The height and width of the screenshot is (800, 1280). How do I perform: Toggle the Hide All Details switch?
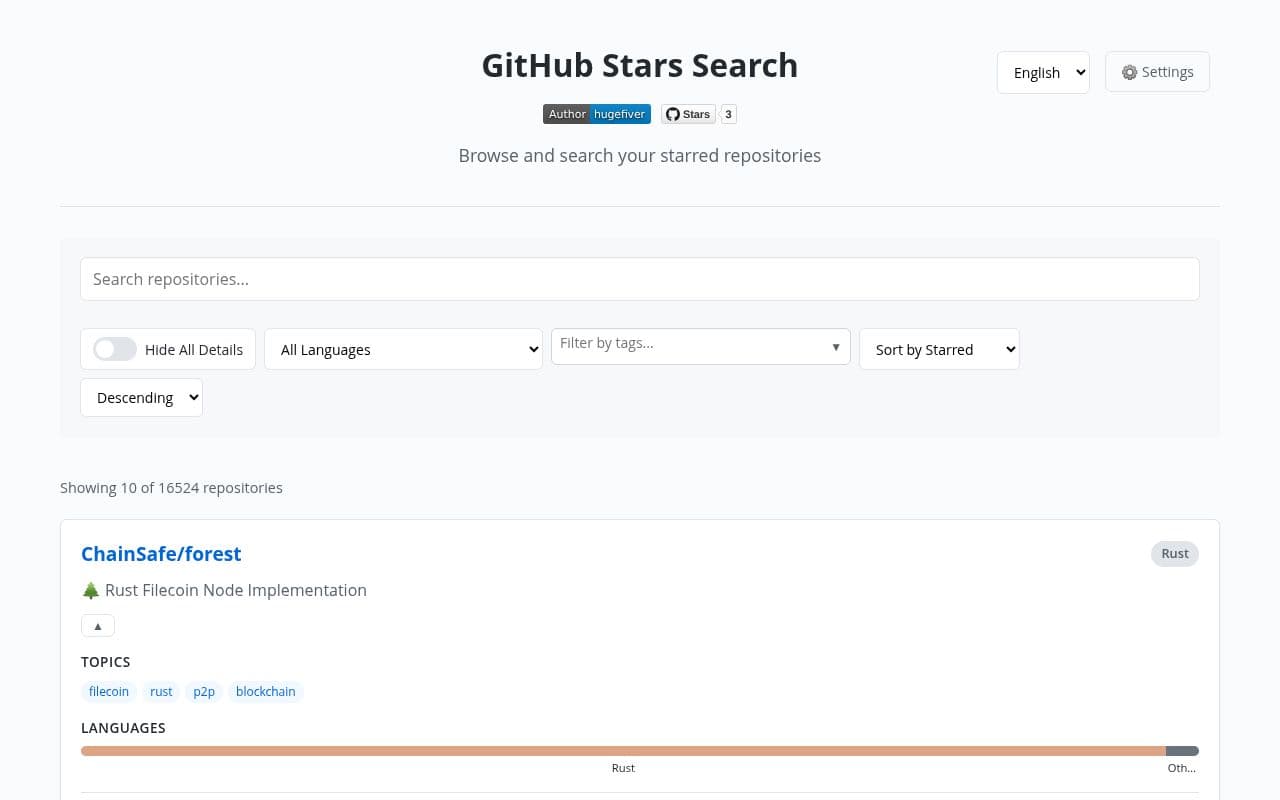(115, 349)
